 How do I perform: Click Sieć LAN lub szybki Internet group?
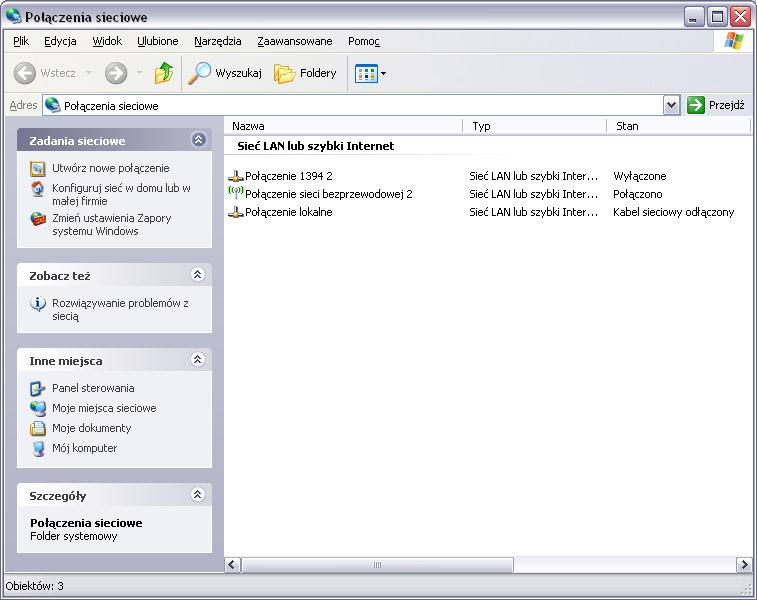point(316,146)
